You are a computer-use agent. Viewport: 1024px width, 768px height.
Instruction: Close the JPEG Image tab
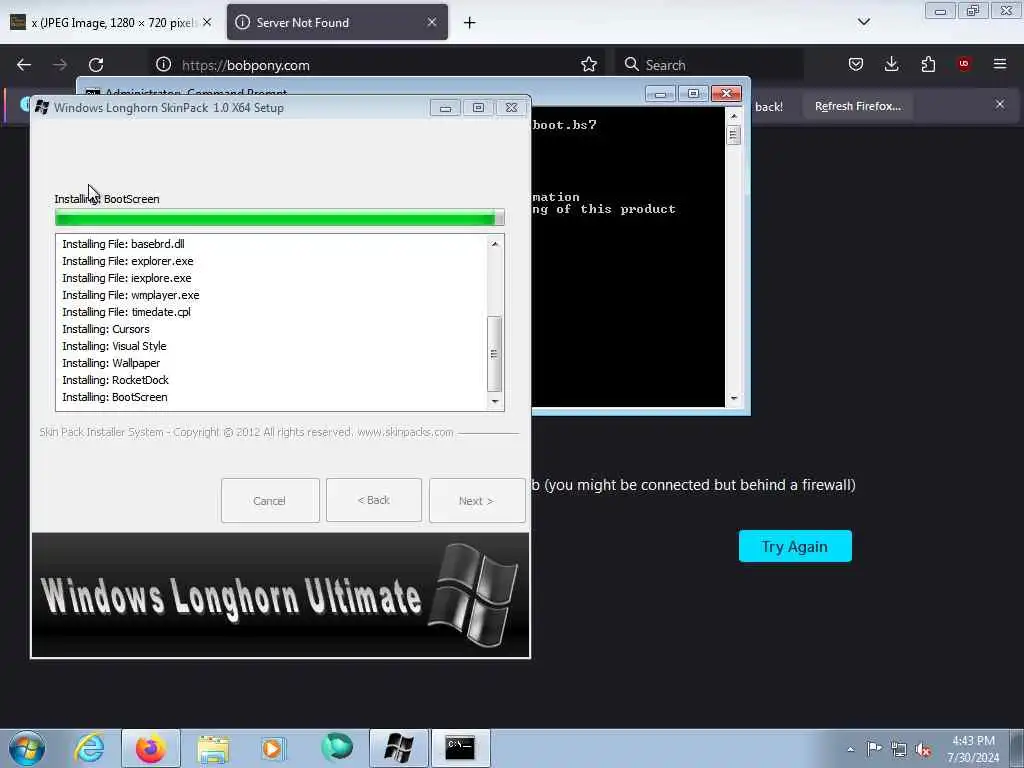point(207,22)
